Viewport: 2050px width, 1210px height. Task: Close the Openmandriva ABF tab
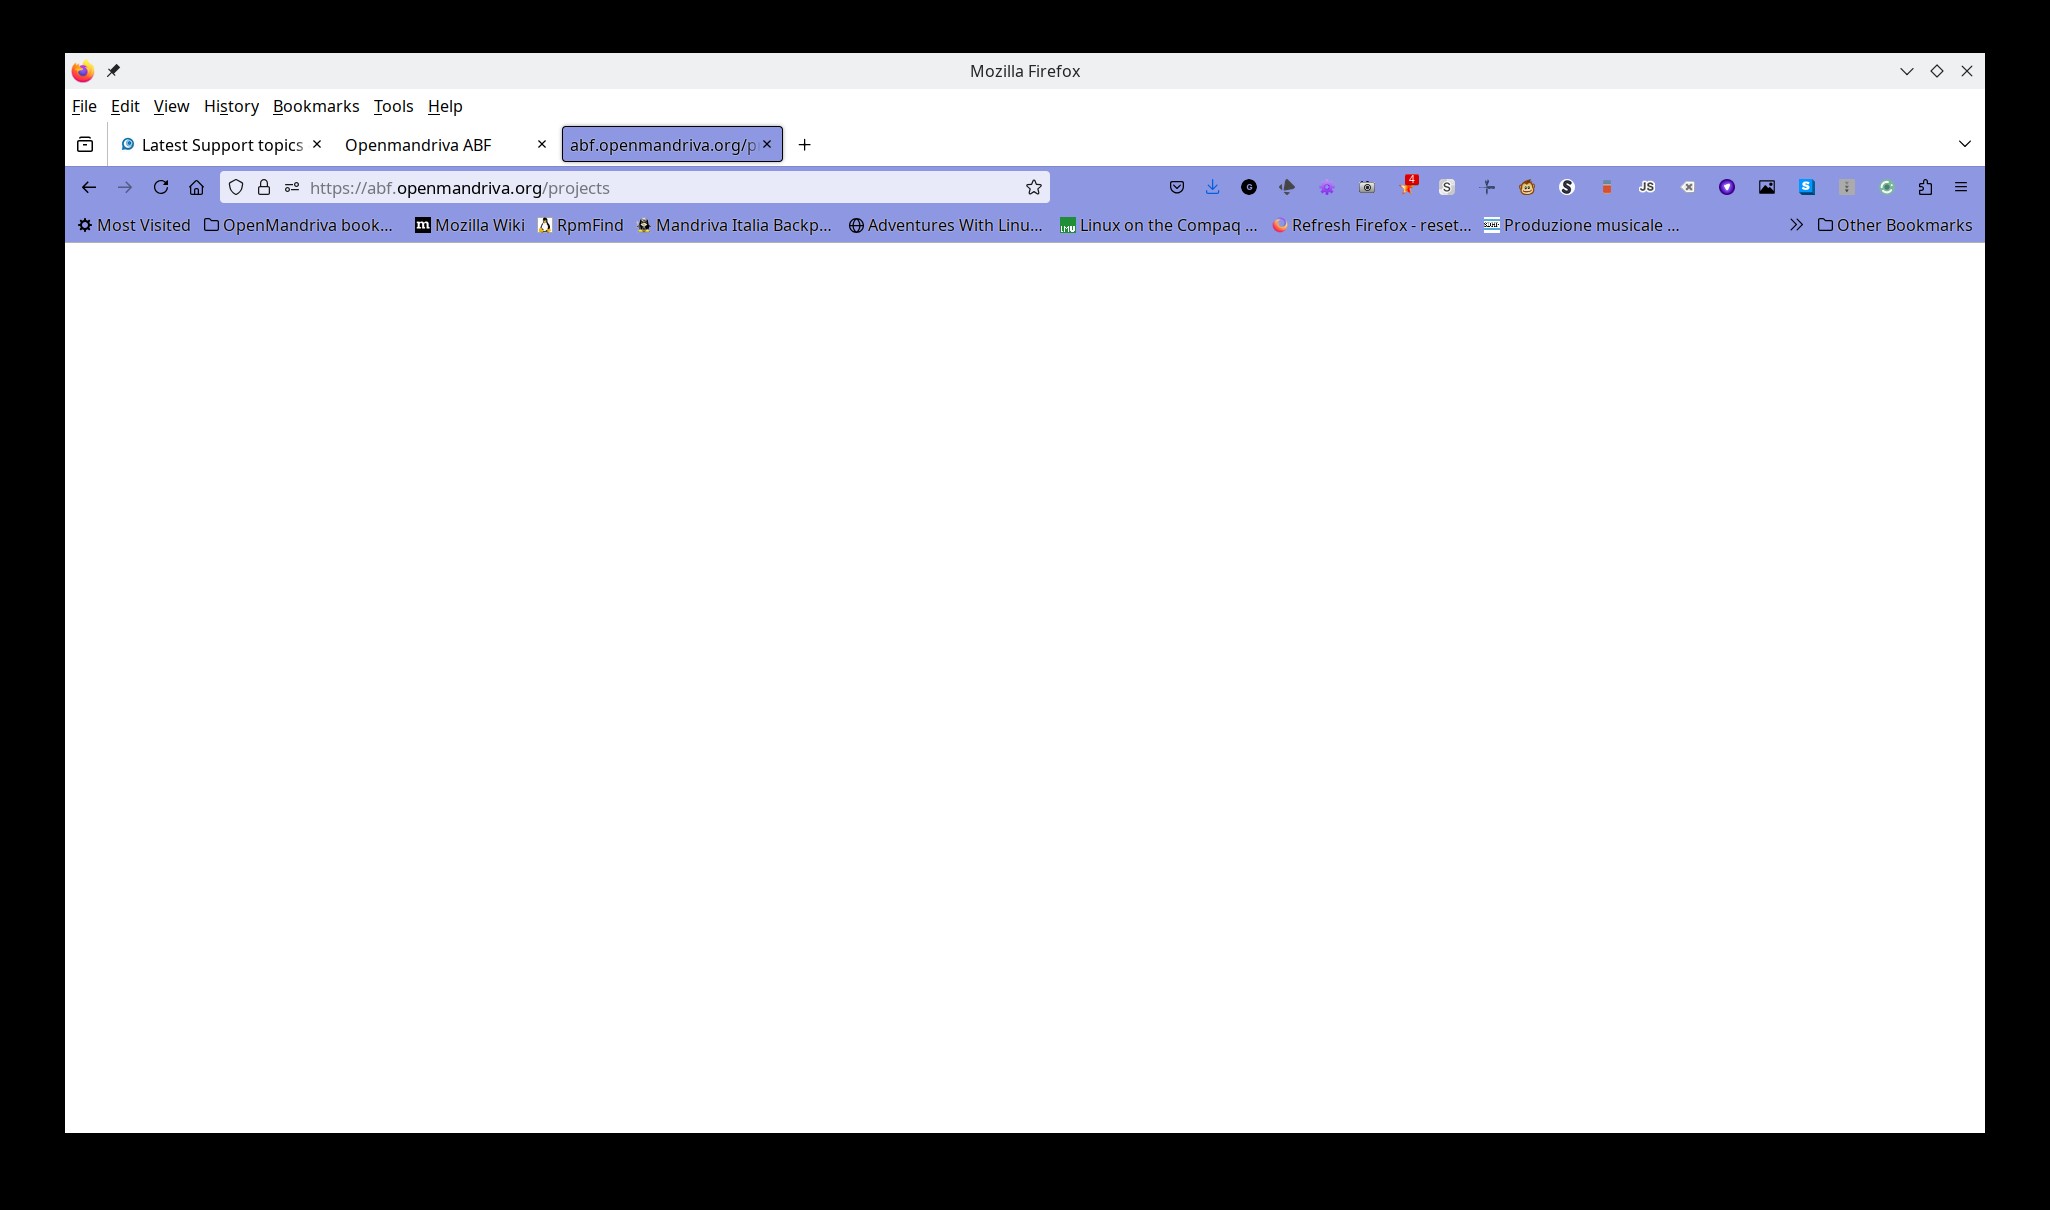point(542,144)
